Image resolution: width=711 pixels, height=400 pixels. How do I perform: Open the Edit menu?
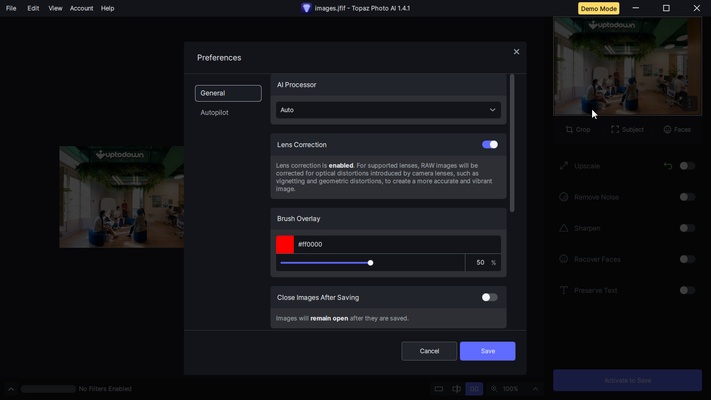(x=33, y=8)
